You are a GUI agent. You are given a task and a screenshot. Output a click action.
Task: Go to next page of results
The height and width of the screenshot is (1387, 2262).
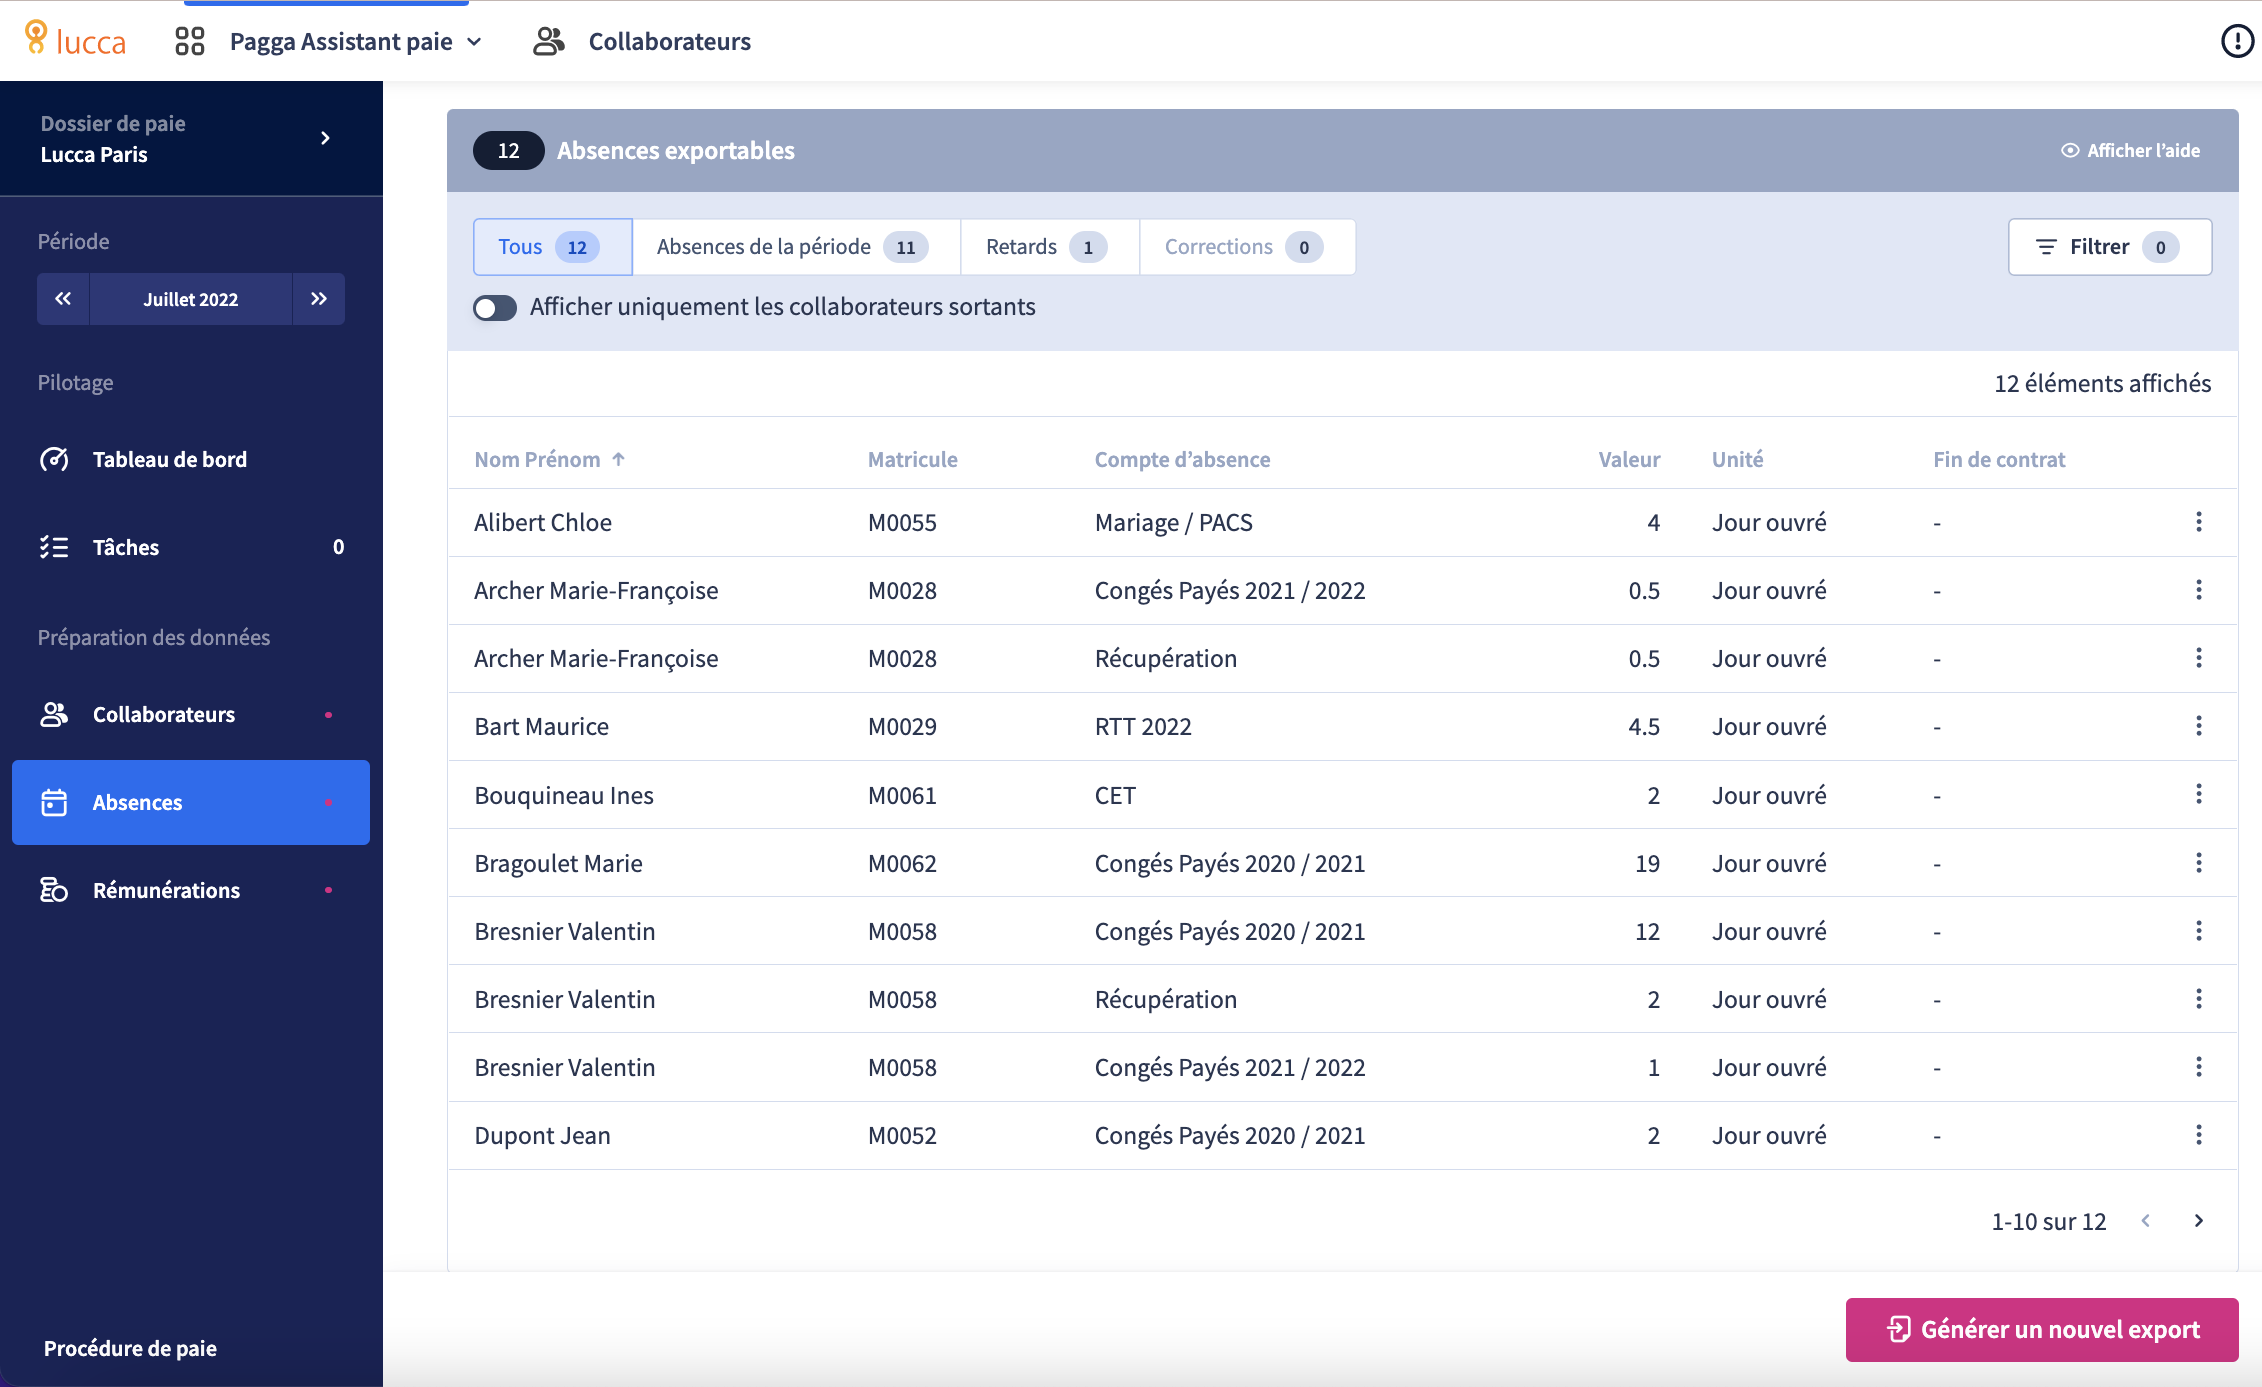point(2199,1221)
